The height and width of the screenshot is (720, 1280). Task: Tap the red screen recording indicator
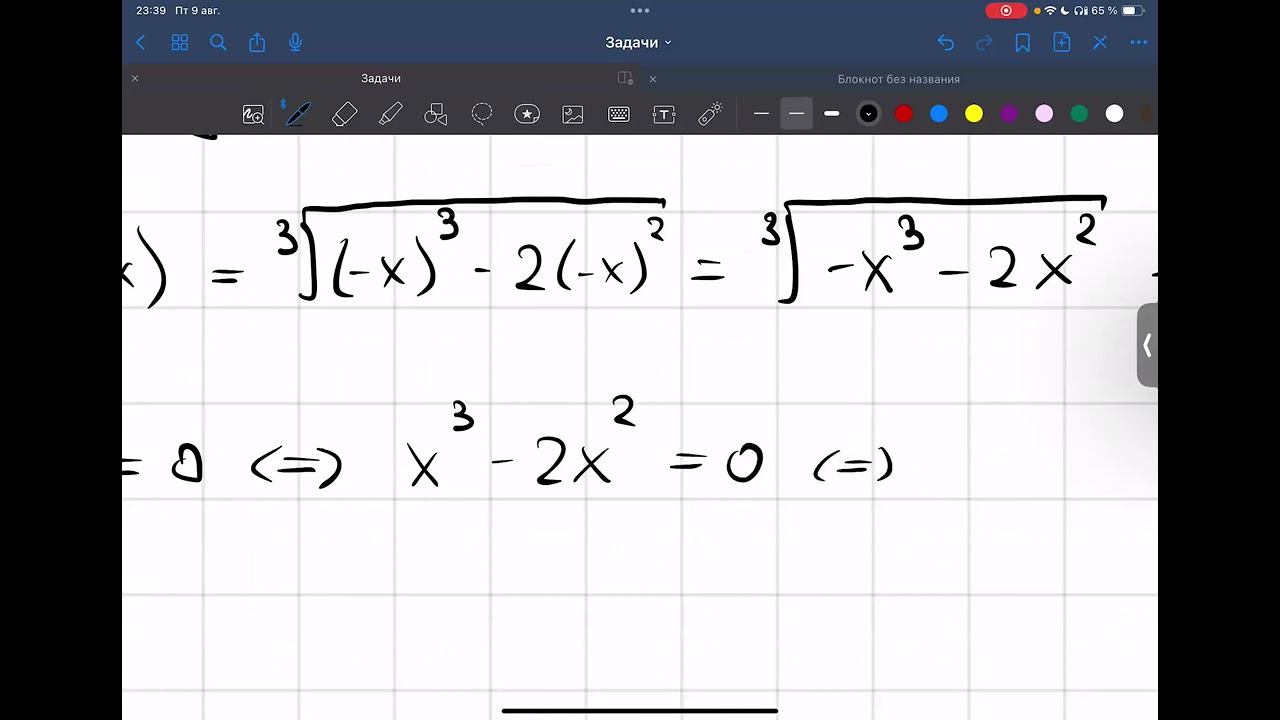[1005, 10]
